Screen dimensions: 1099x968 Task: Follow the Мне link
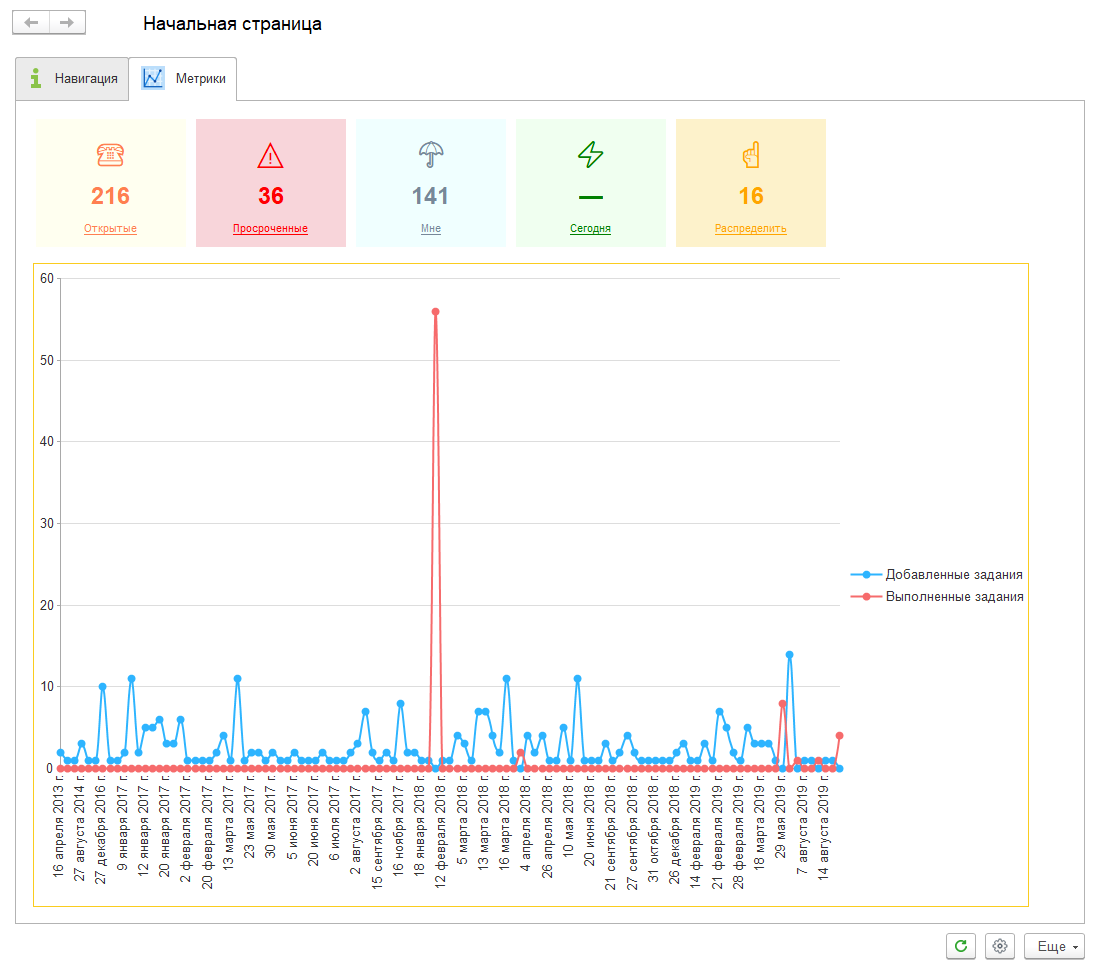click(431, 229)
